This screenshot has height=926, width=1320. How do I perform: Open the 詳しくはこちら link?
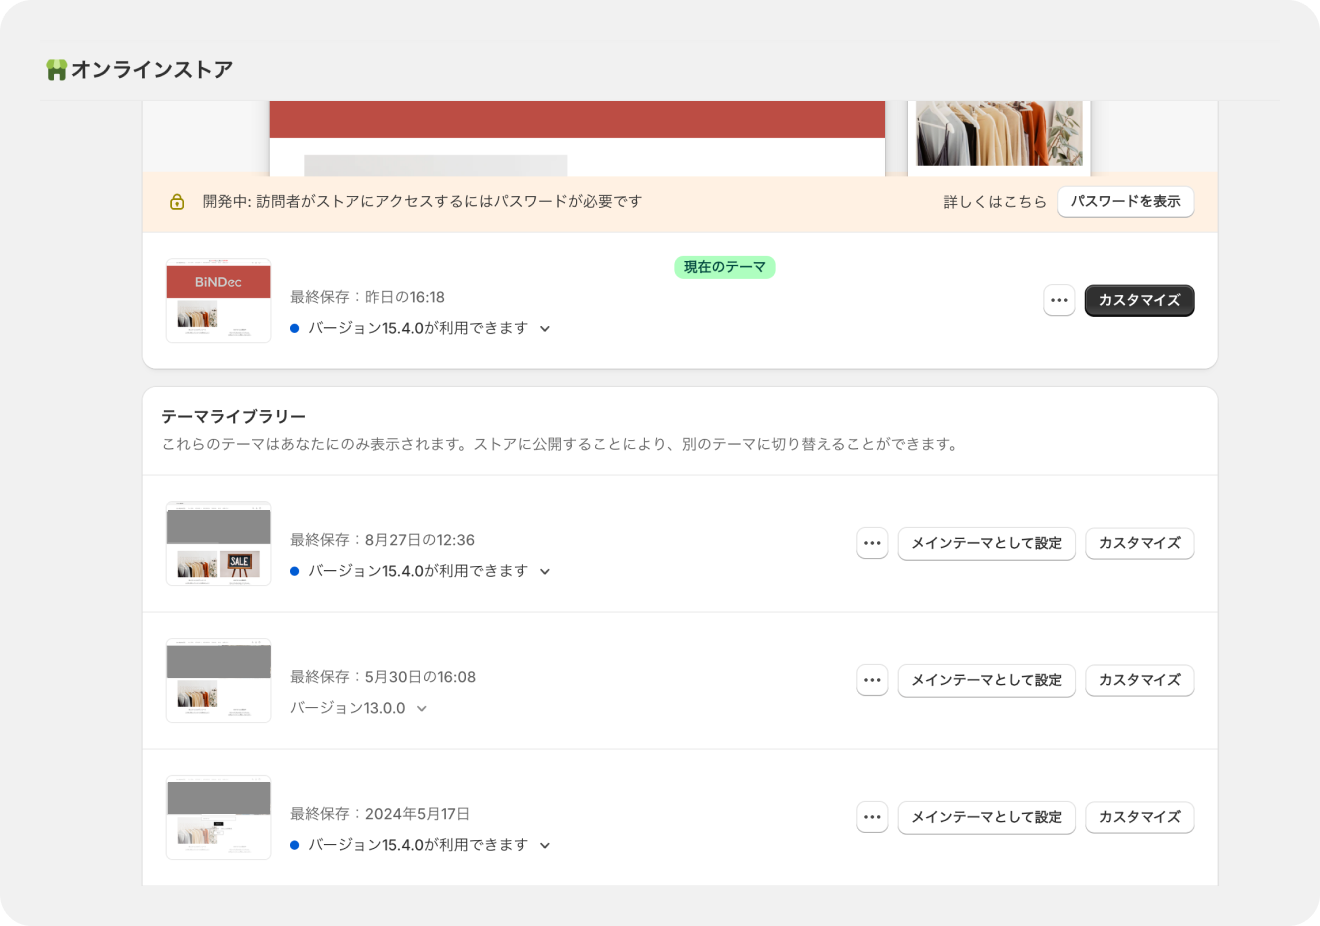995,202
